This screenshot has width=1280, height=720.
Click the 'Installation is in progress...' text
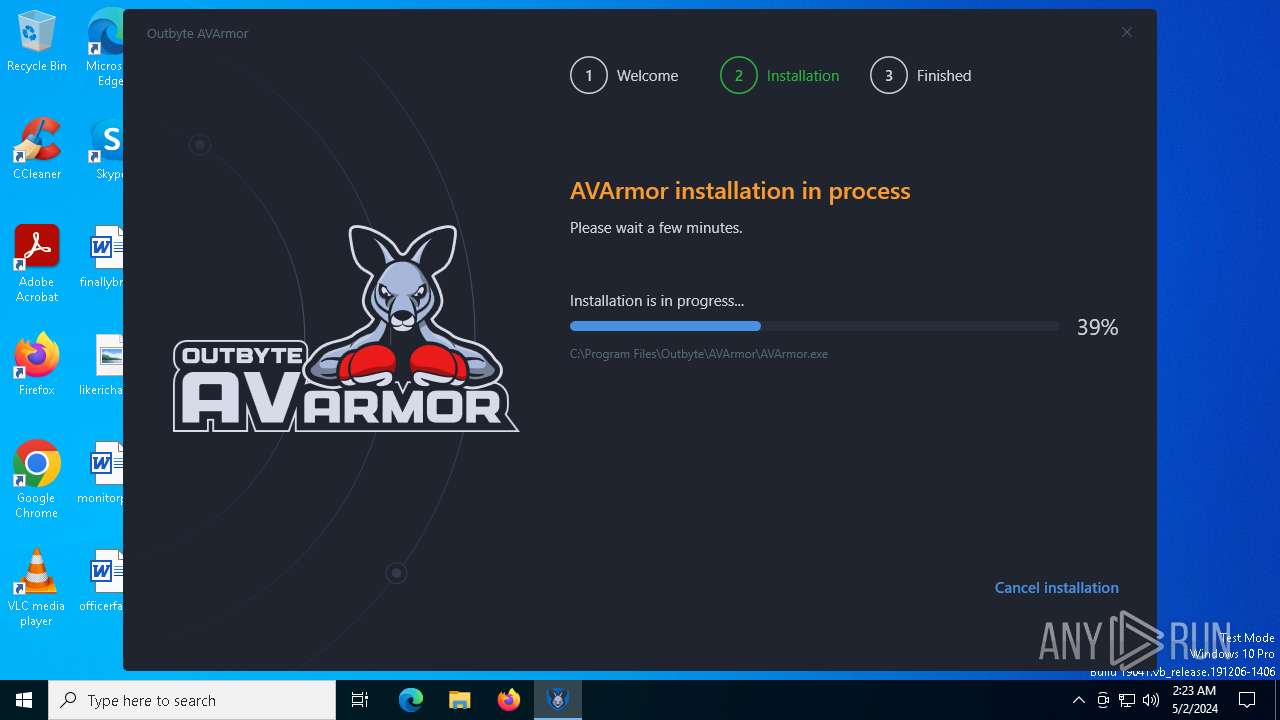pyautogui.click(x=657, y=300)
